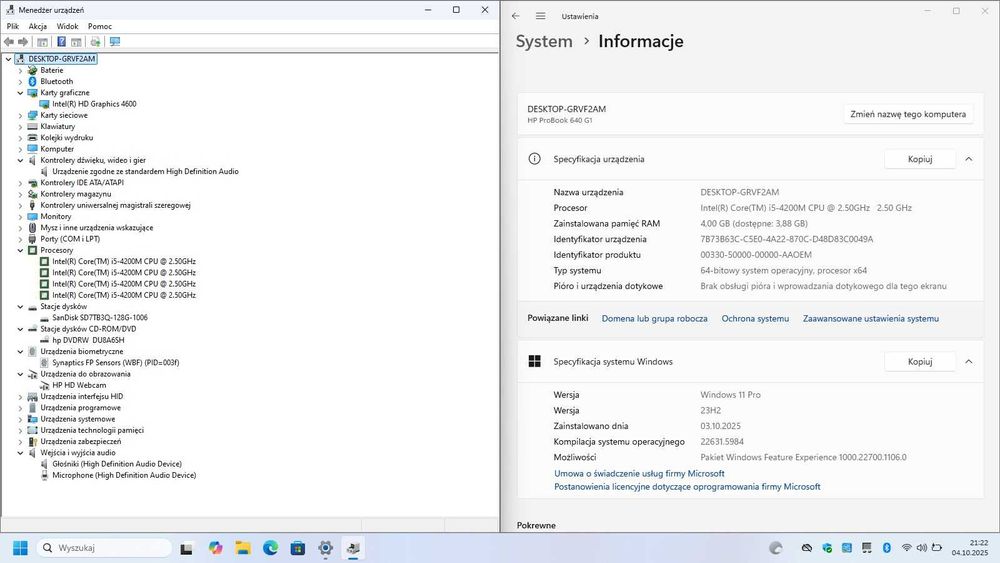Collapse the Stacje dysków category
Viewport: 1000px width, 563px height.
[x=20, y=307]
